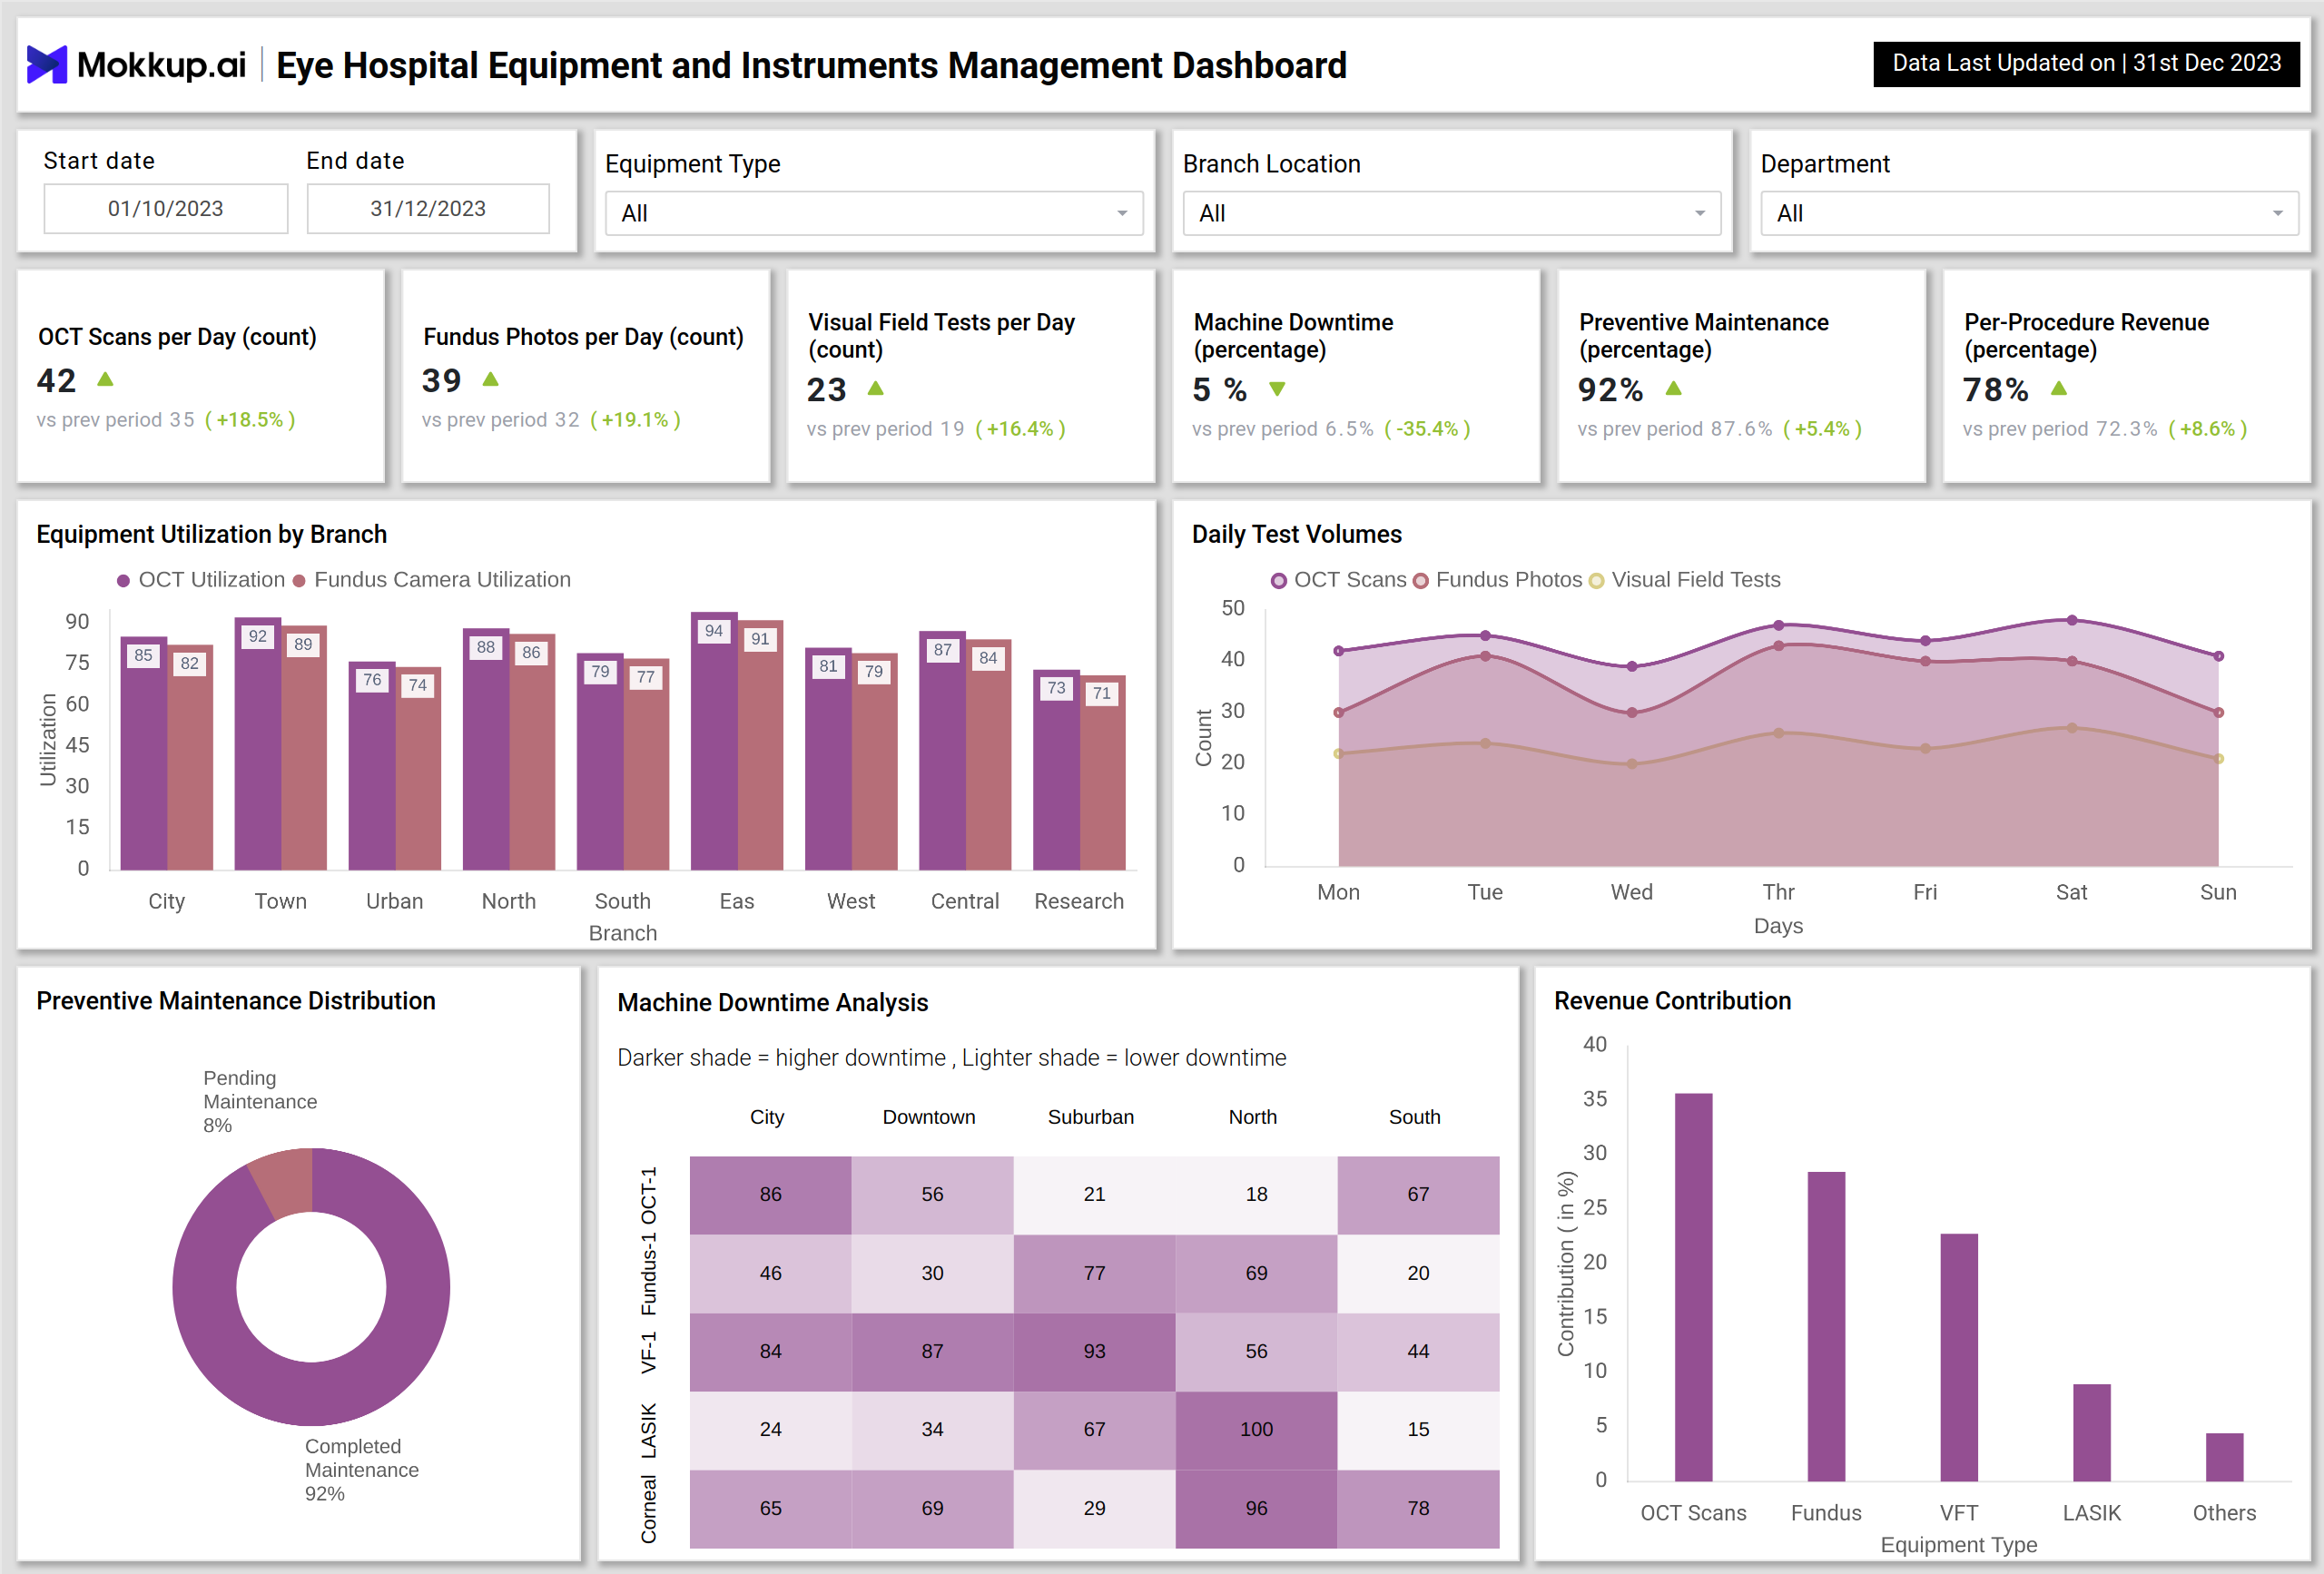
Task: Click the Eas branch Fundus bar labeled 91
Action: [x=761, y=745]
